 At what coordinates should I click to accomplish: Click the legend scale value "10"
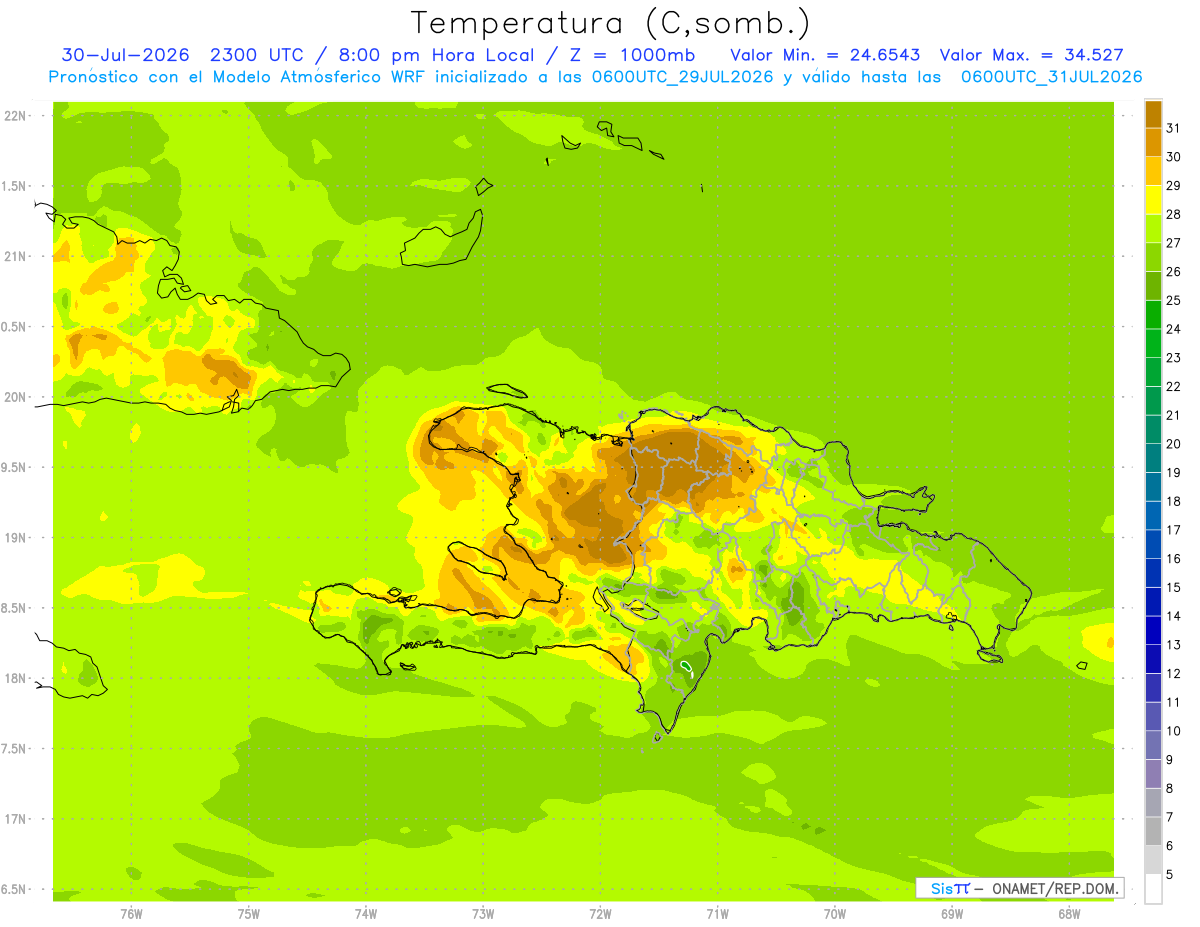pos(1173,732)
